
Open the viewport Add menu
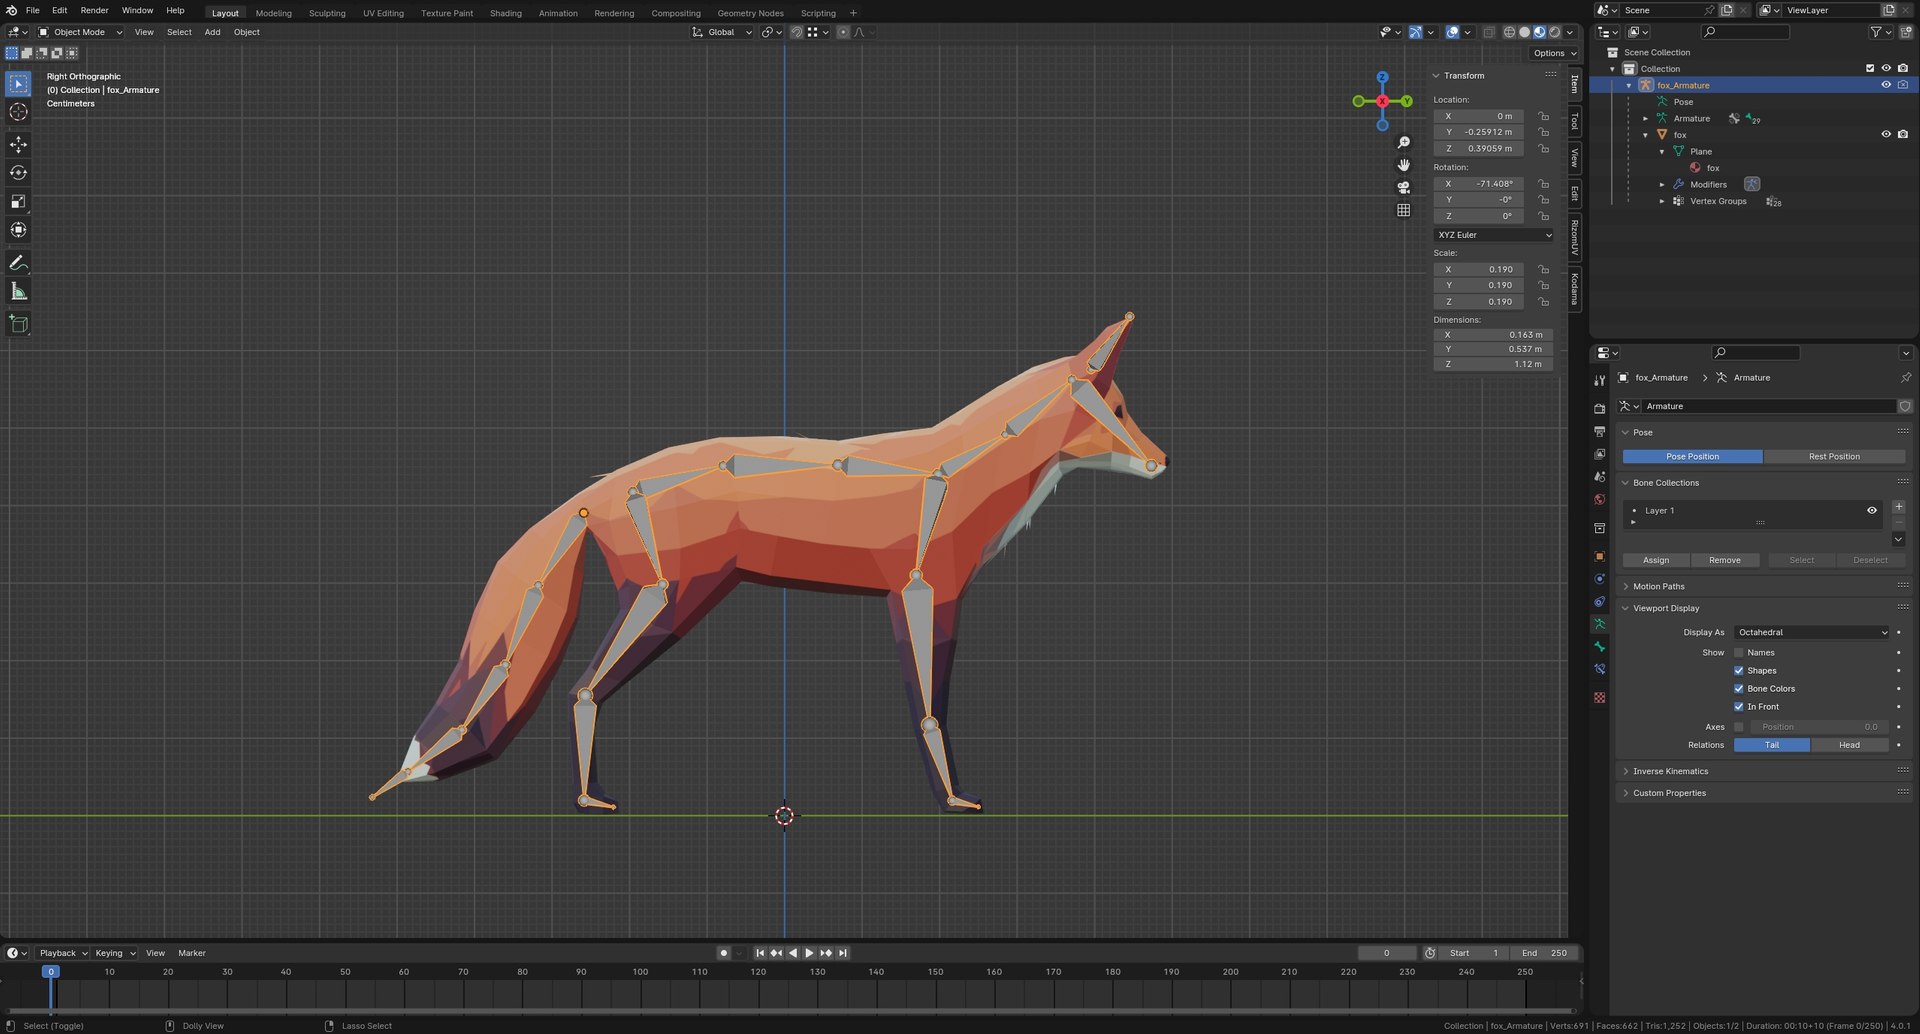[212, 32]
